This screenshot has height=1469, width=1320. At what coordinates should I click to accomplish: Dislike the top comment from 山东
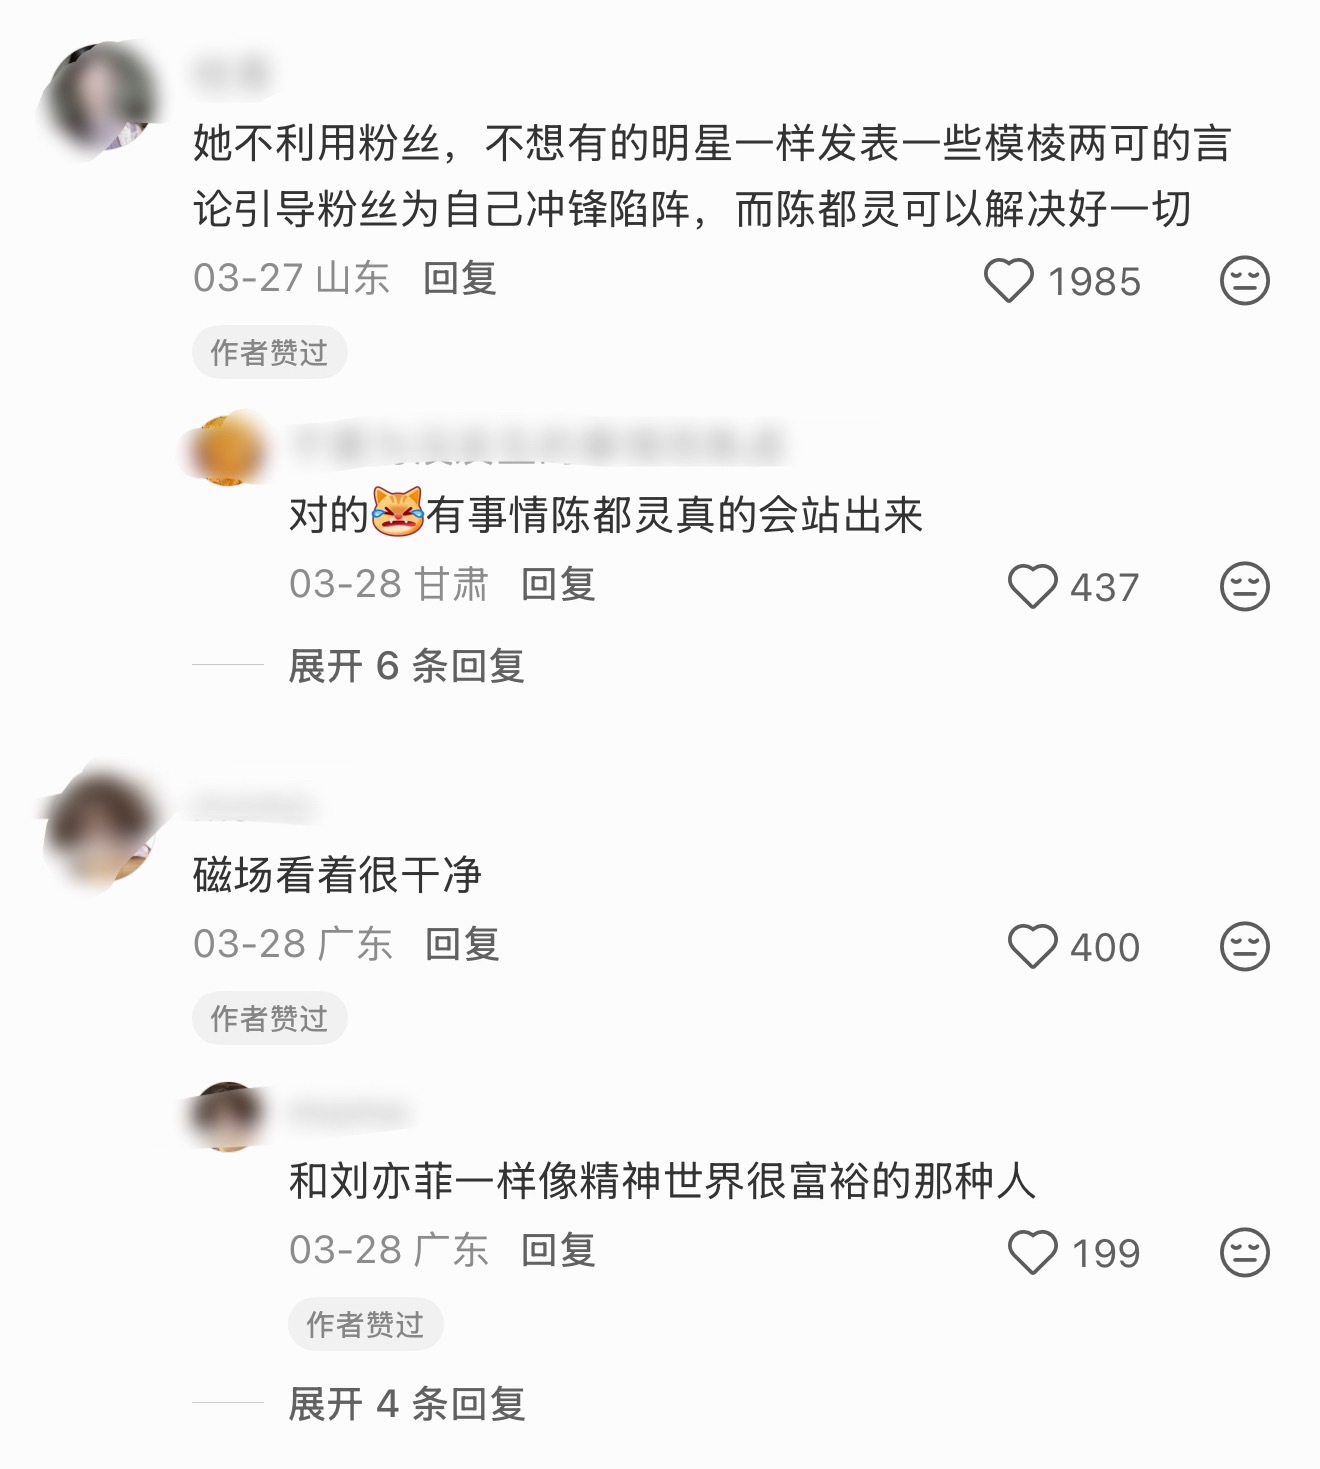[1244, 280]
